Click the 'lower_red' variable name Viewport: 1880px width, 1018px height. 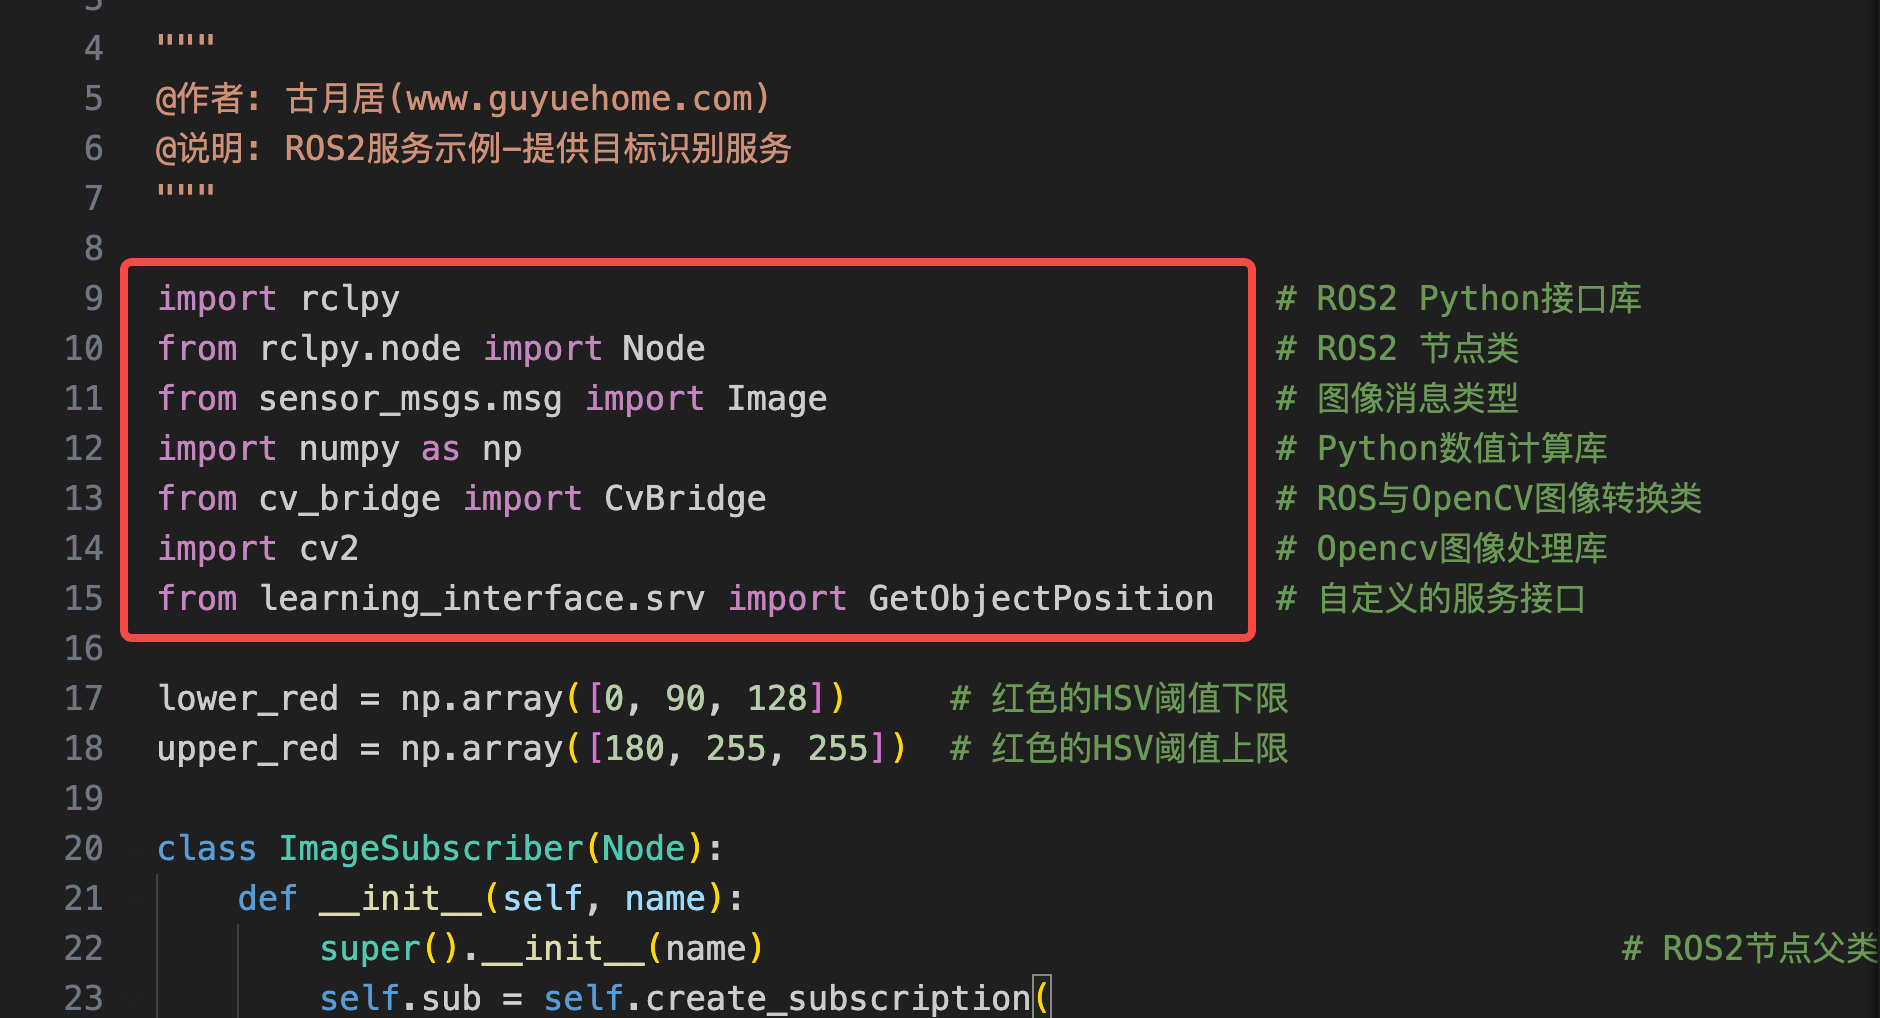[x=248, y=699]
